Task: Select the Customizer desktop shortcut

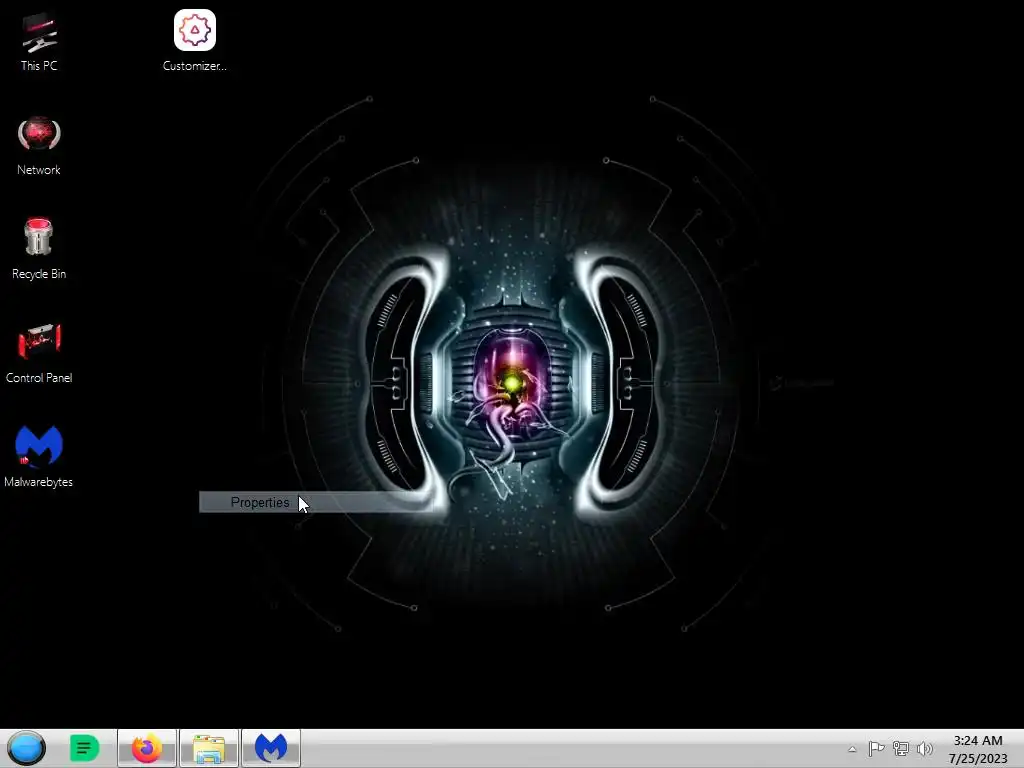Action: (x=195, y=40)
